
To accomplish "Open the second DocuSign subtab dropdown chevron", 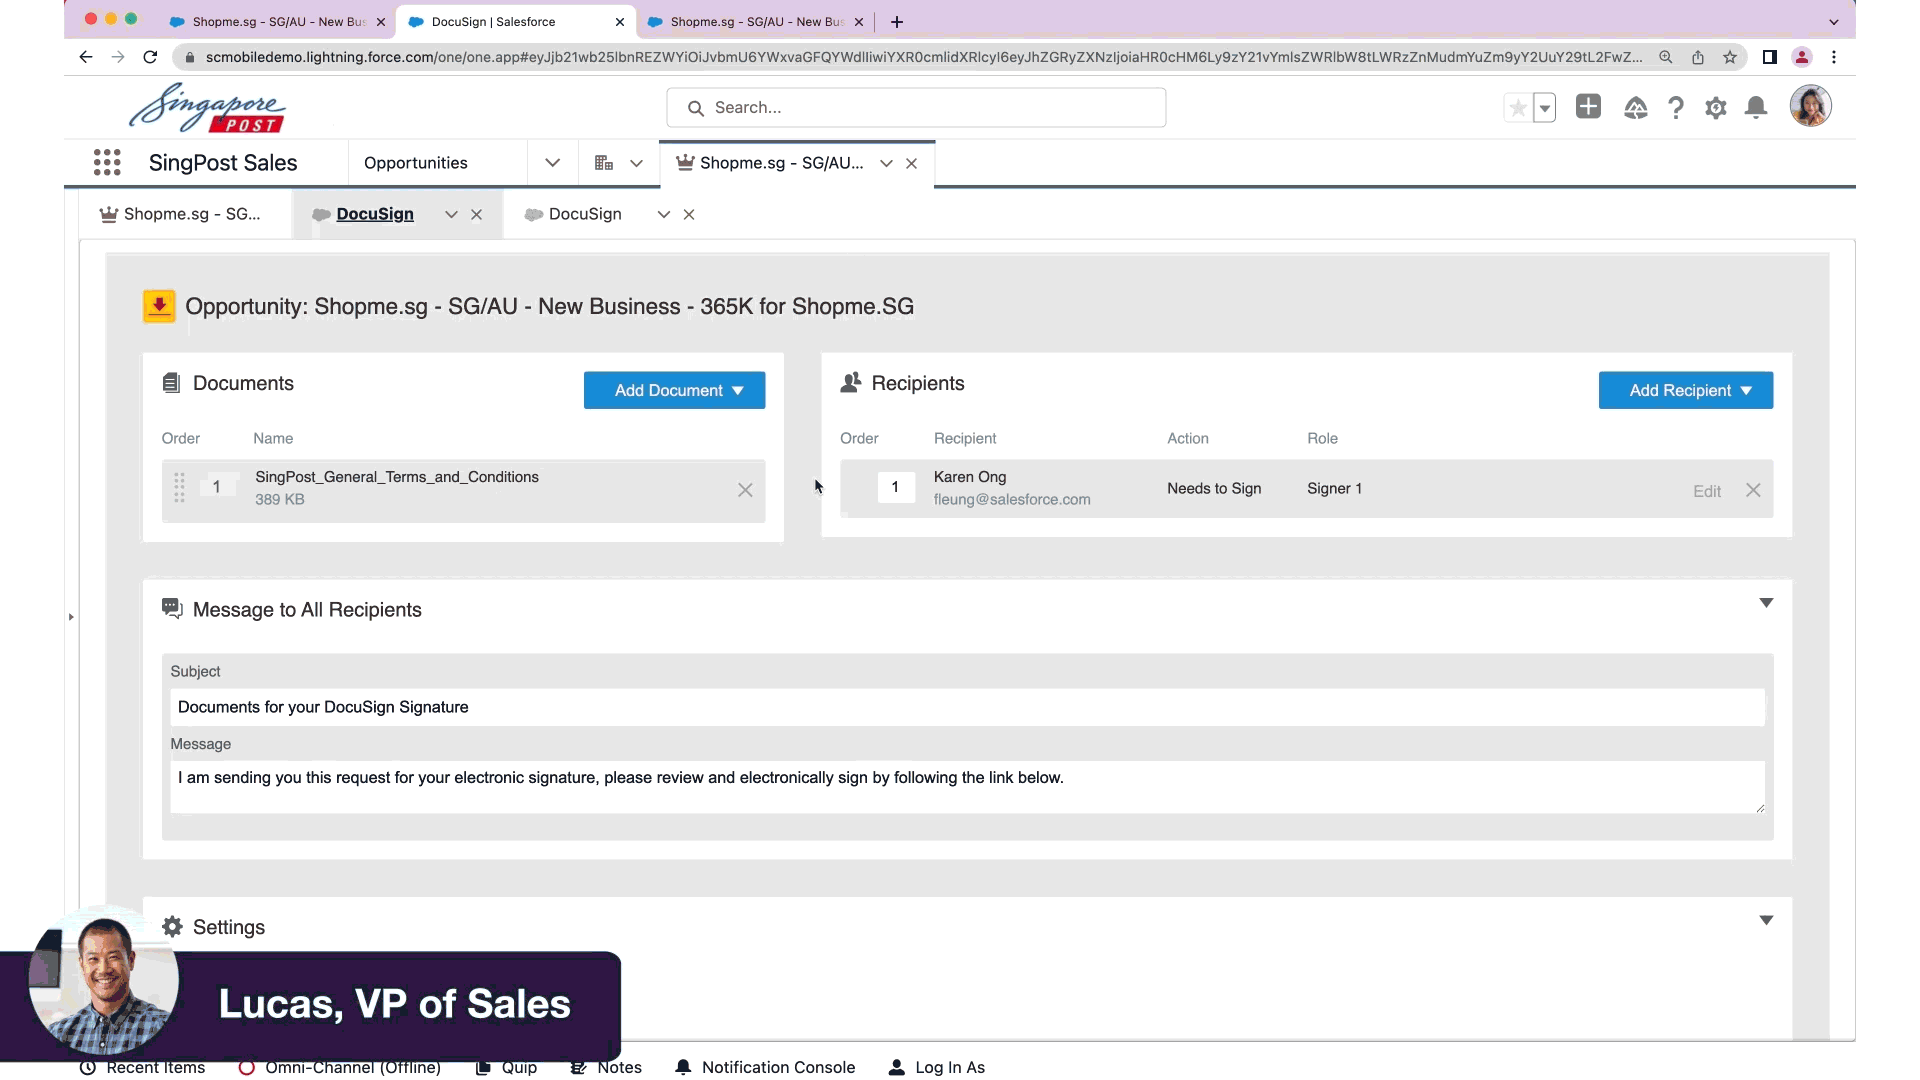I will pyautogui.click(x=663, y=214).
